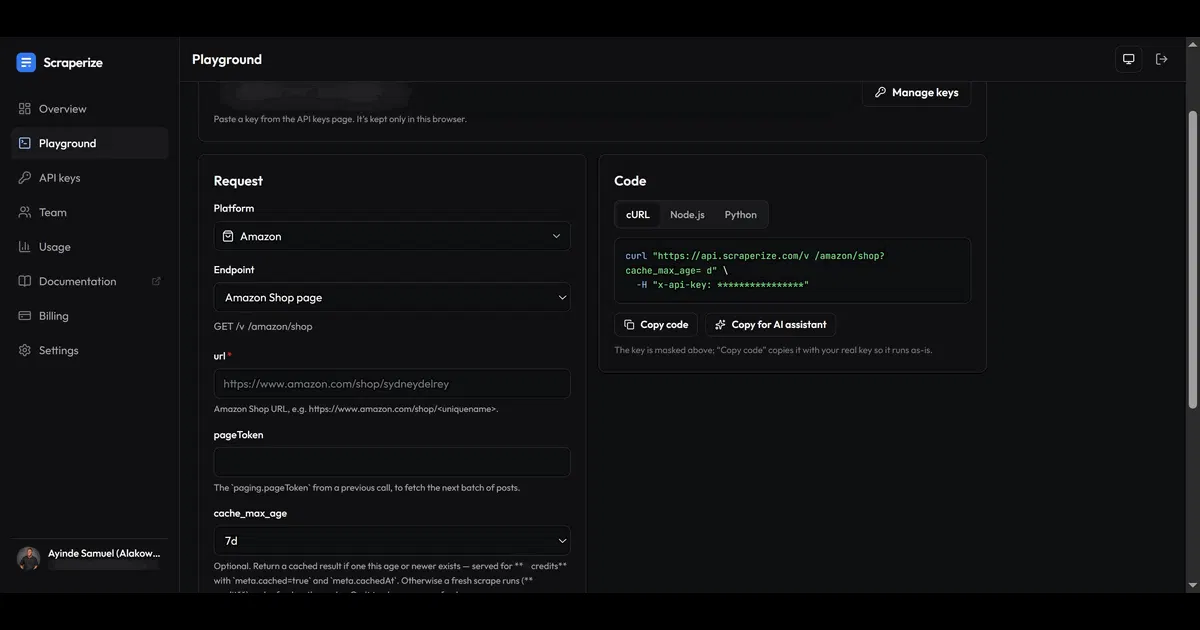Click the "Paste a key from the API keys page" hint

click(x=340, y=119)
